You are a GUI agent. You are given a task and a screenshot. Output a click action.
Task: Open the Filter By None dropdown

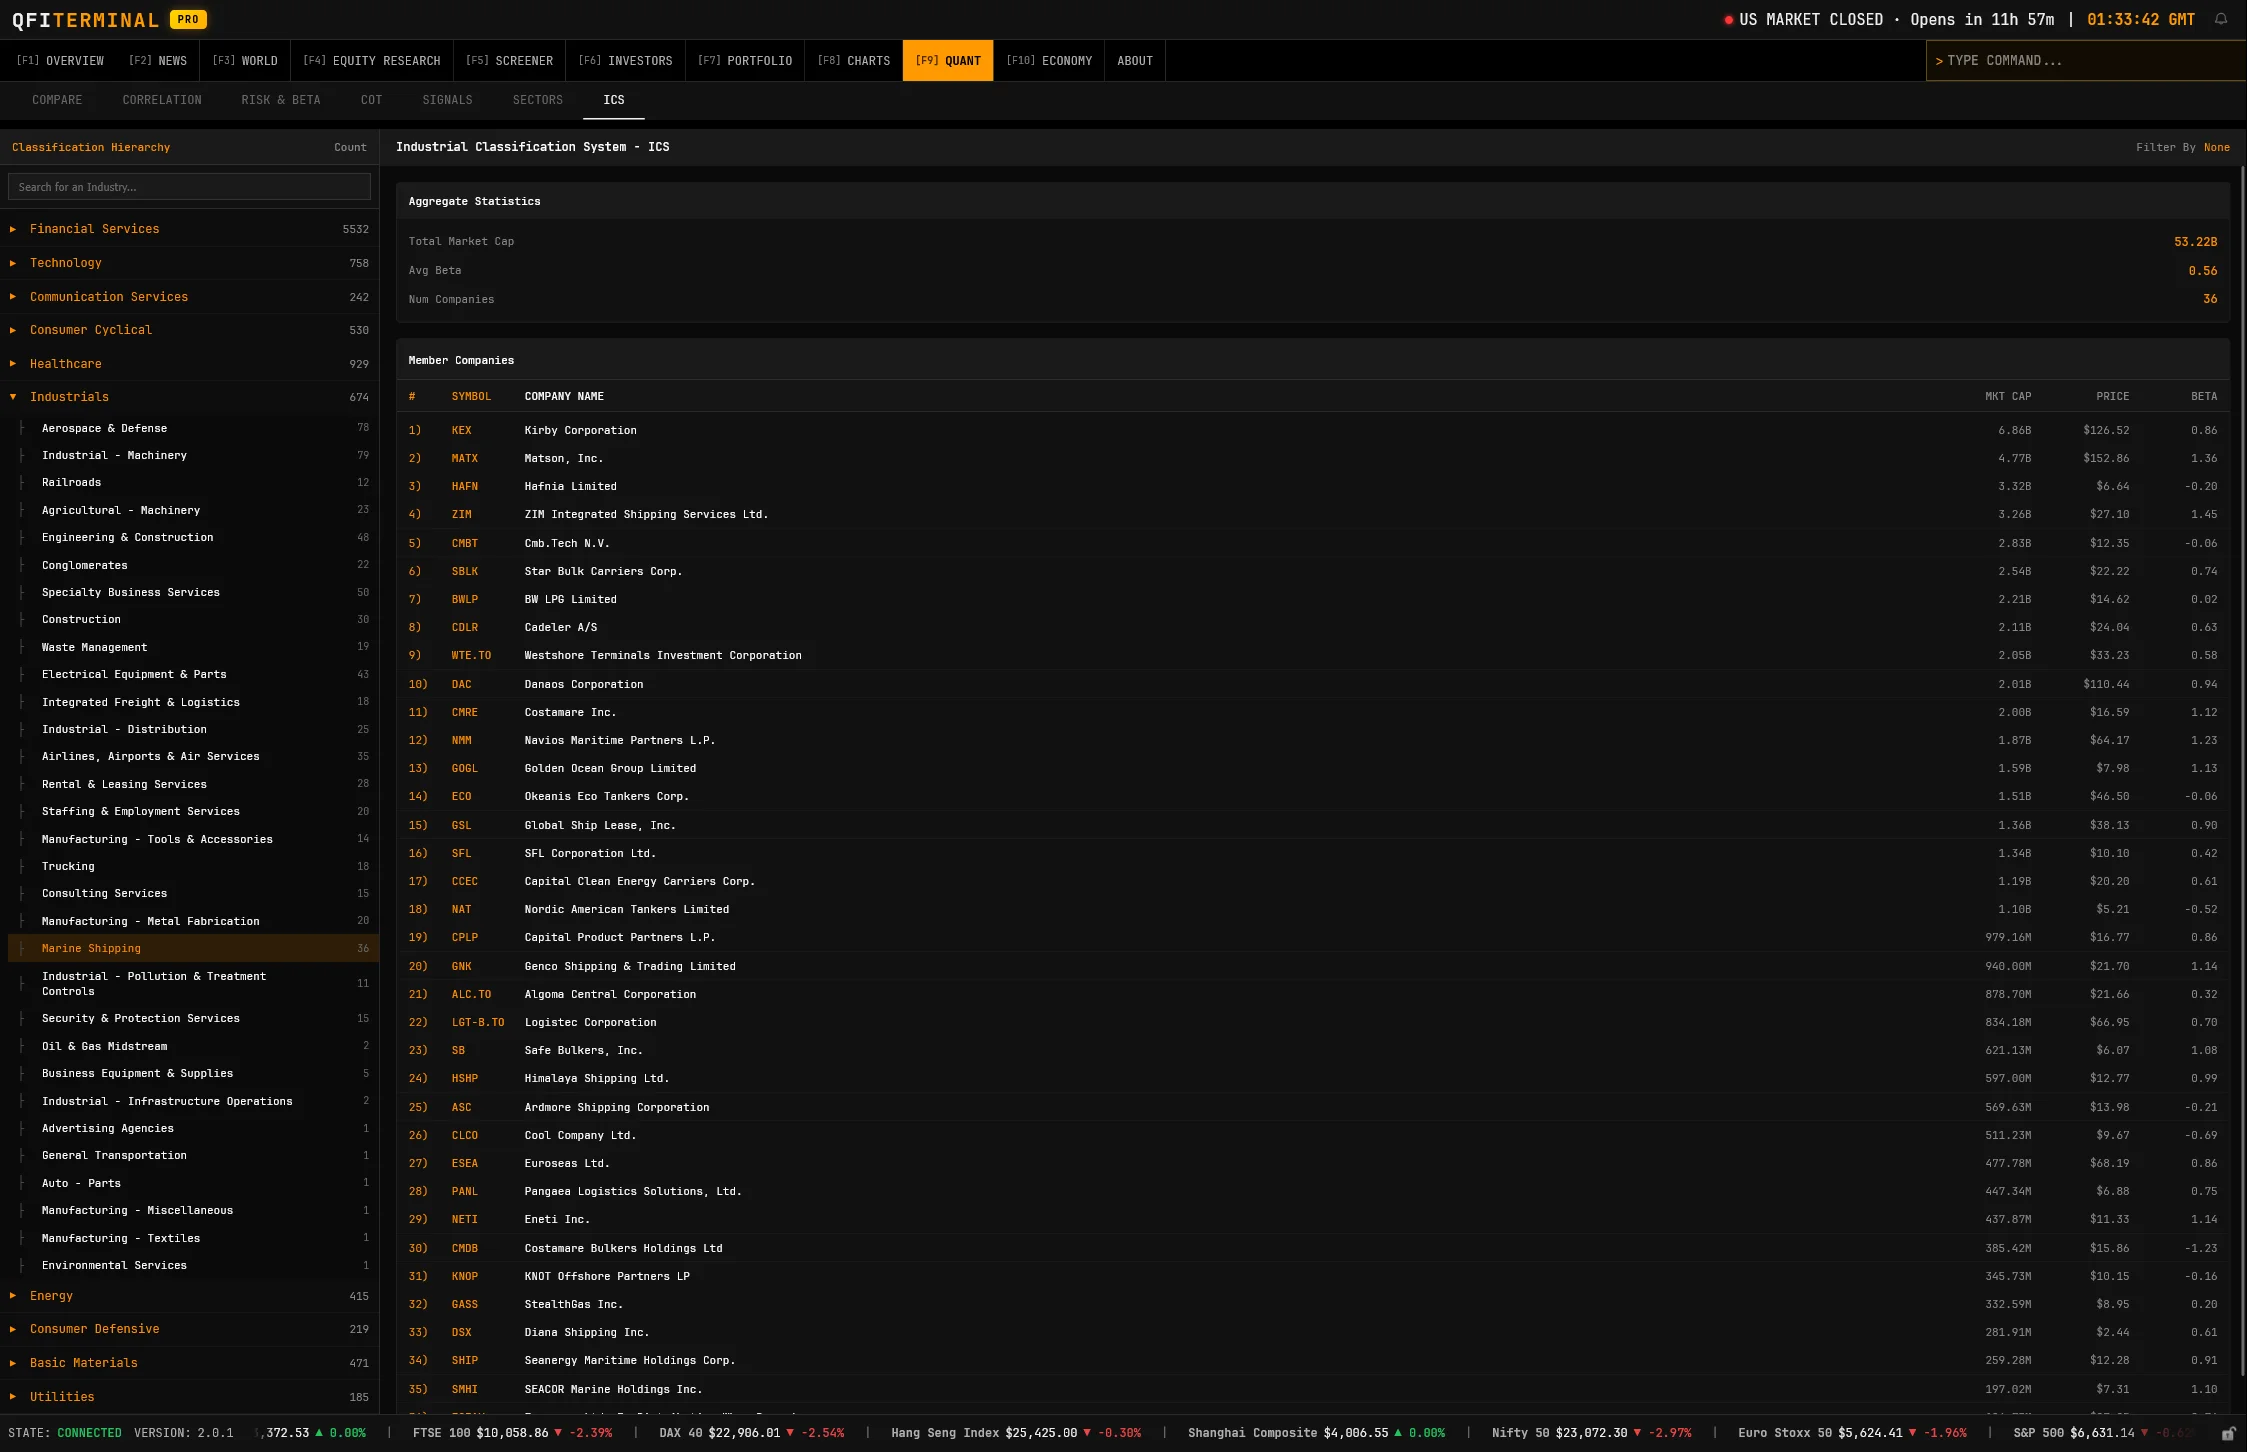pos(2216,147)
